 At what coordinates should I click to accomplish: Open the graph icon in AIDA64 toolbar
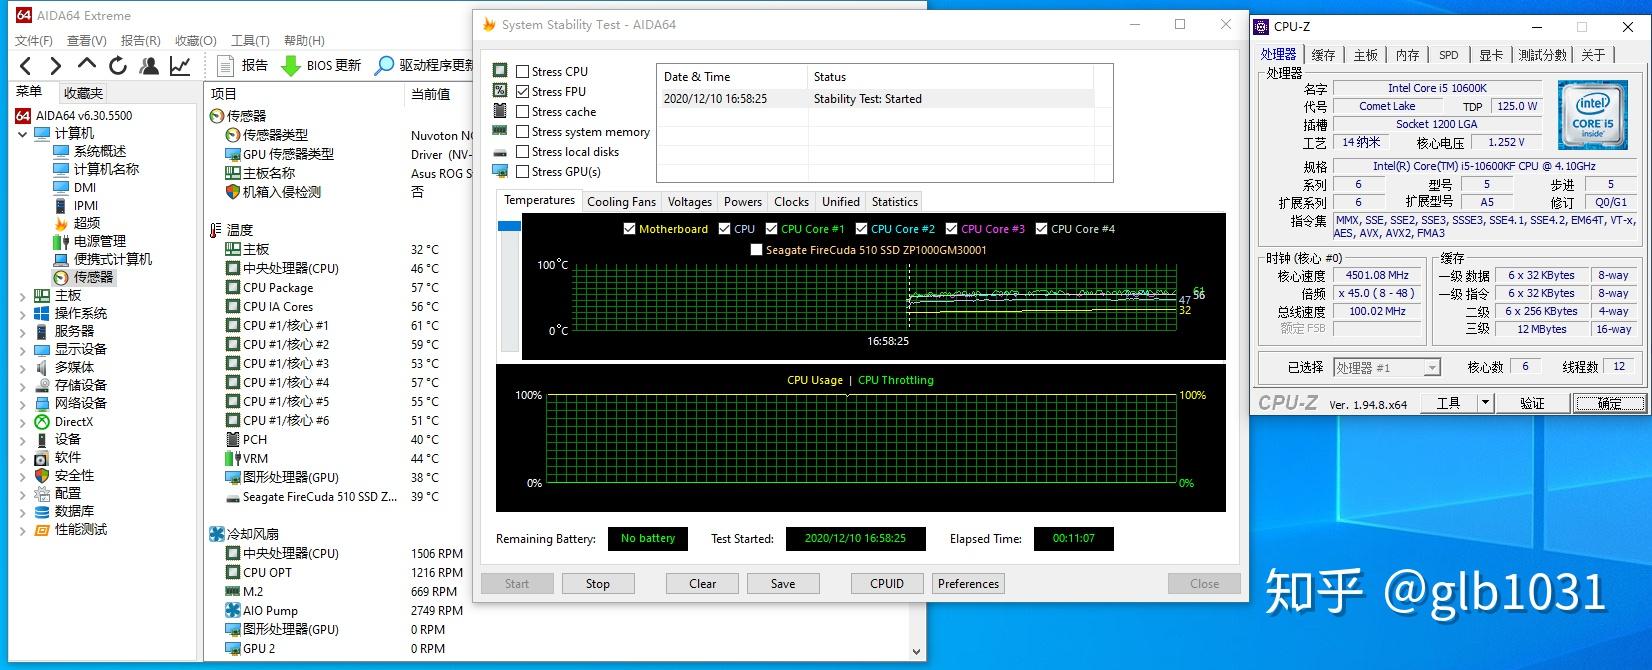click(x=180, y=66)
